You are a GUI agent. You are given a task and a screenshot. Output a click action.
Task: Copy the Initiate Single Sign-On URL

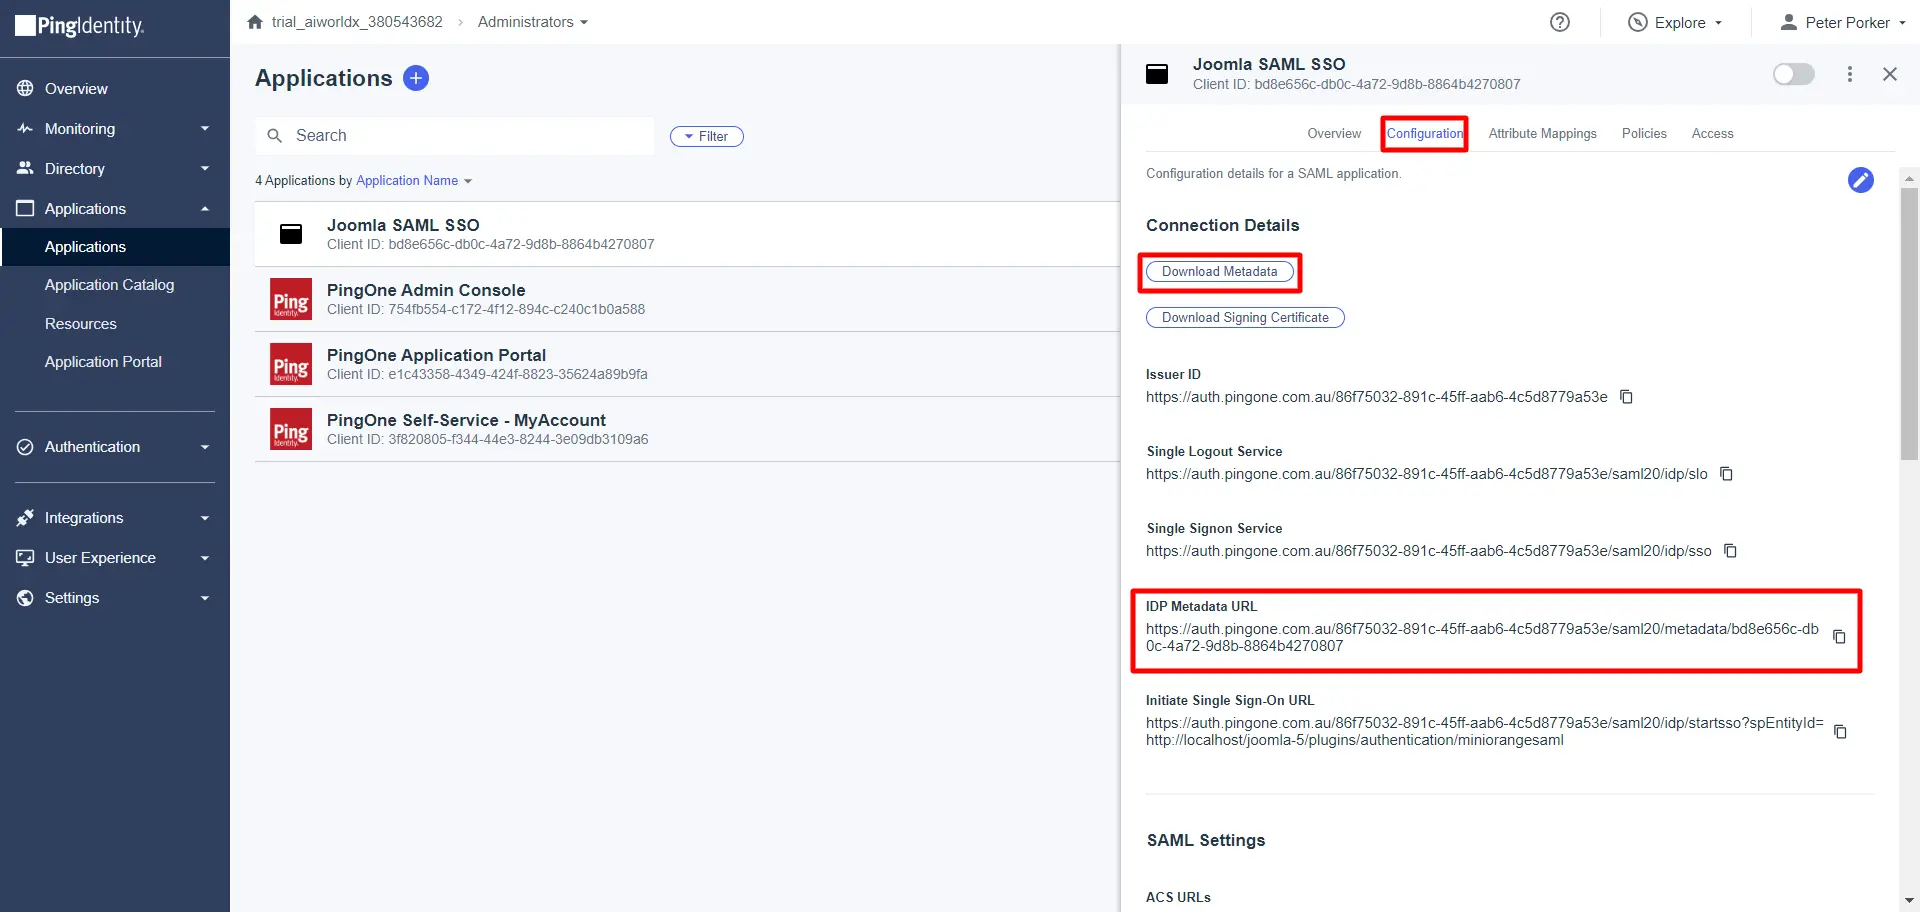point(1839,732)
